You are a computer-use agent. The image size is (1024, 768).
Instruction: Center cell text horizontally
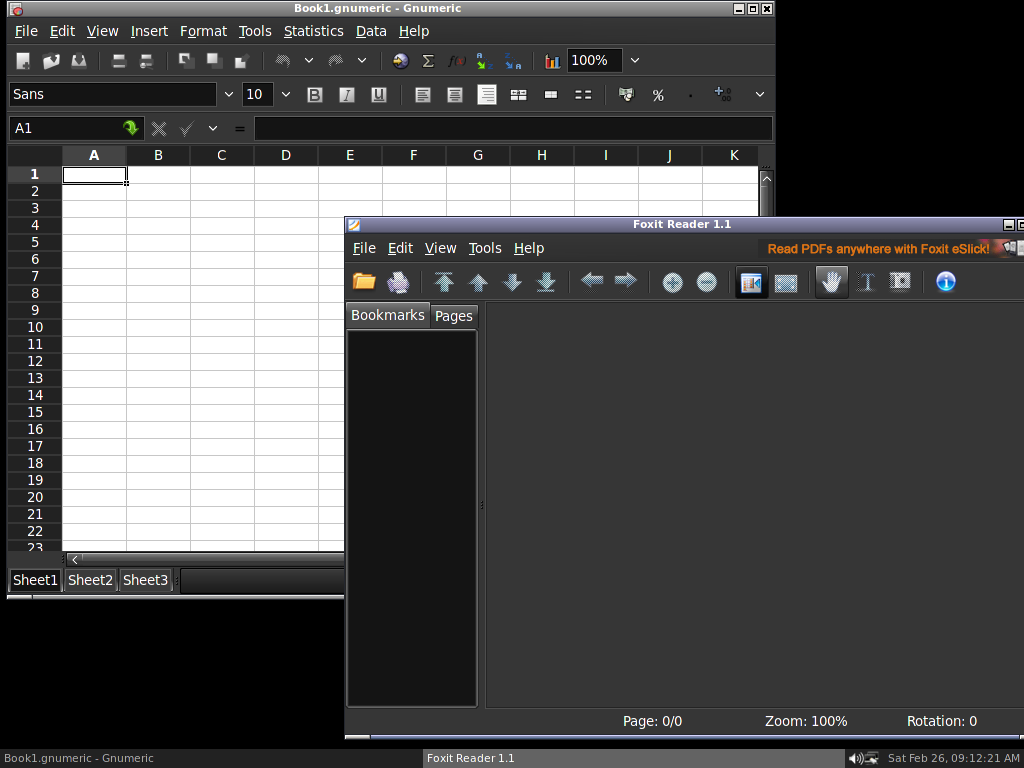(x=455, y=95)
